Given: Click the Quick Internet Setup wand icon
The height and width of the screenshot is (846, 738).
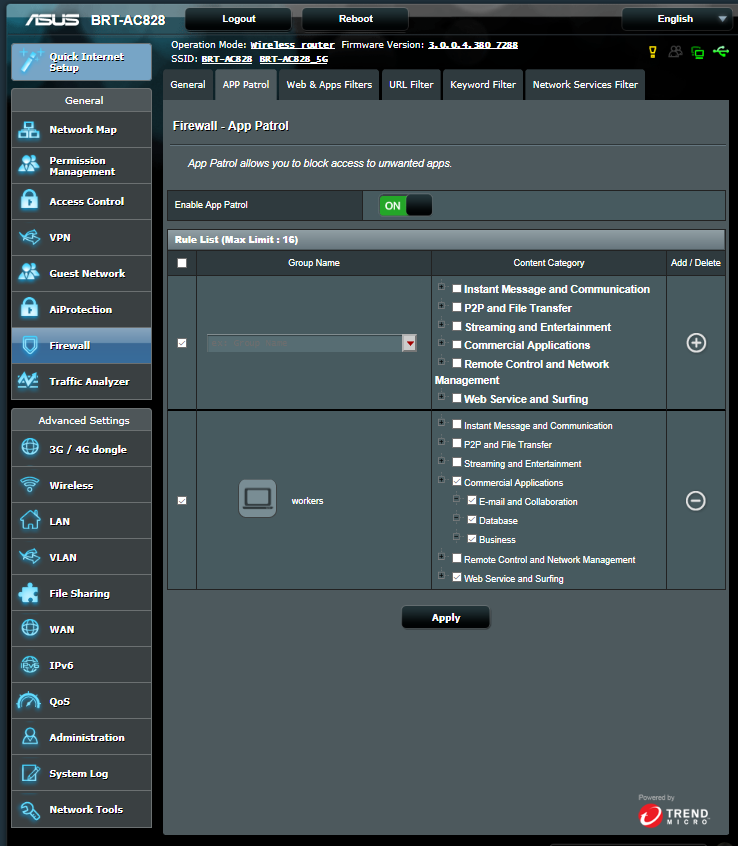Looking at the screenshot, I should click(30, 62).
